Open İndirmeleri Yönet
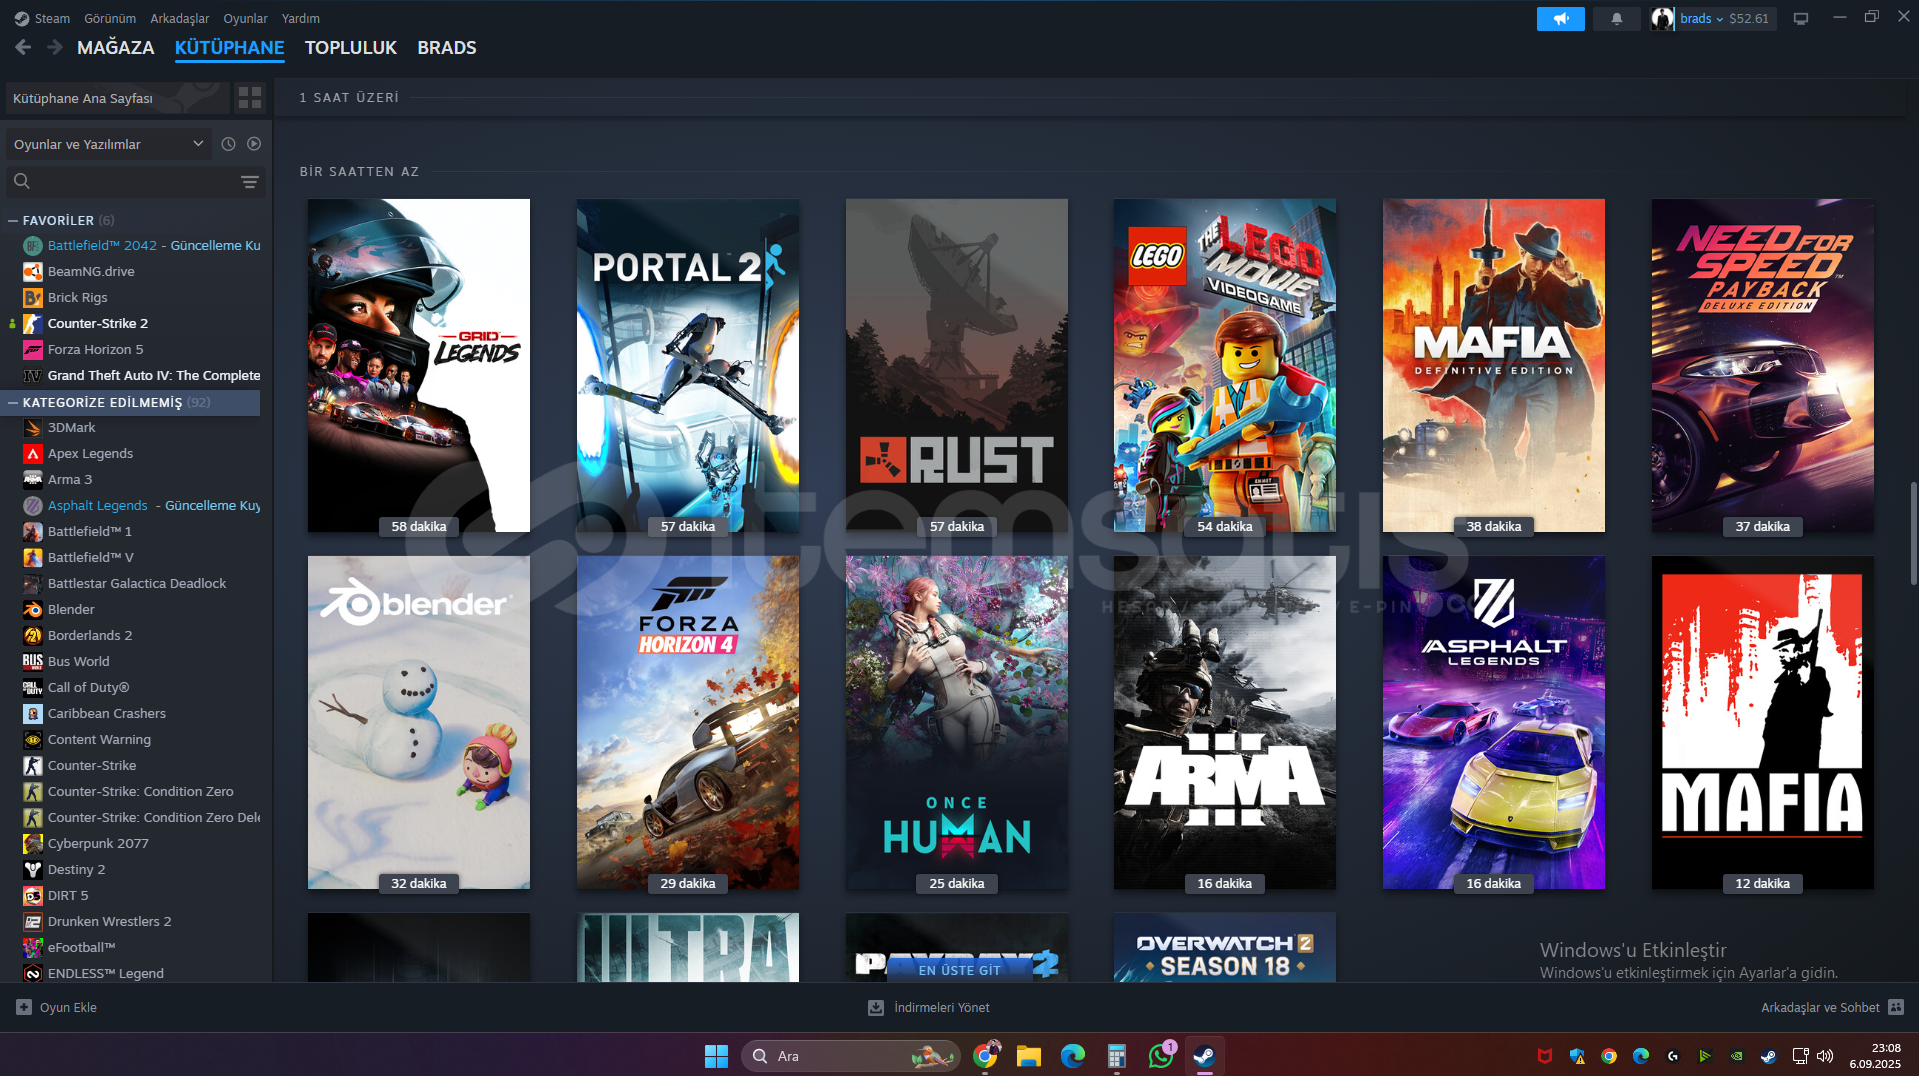Viewport: 1919px width, 1076px height. coord(929,1007)
